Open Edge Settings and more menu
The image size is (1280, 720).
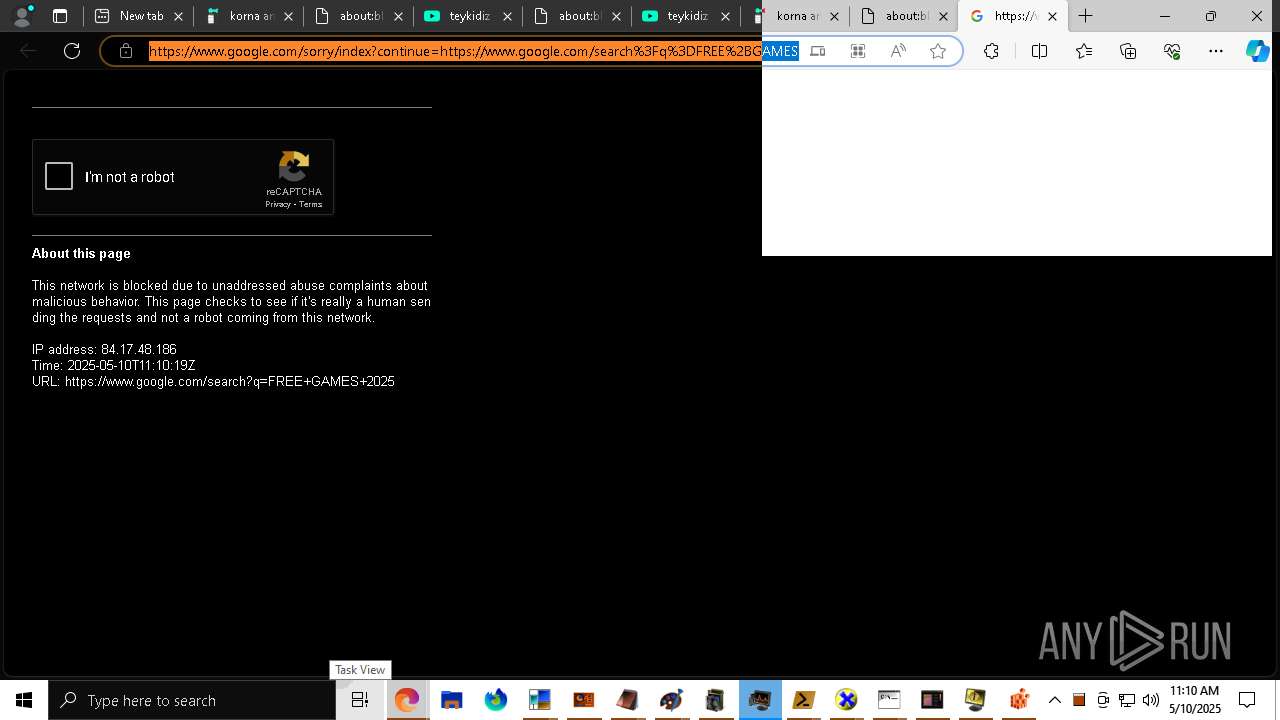[1216, 51]
